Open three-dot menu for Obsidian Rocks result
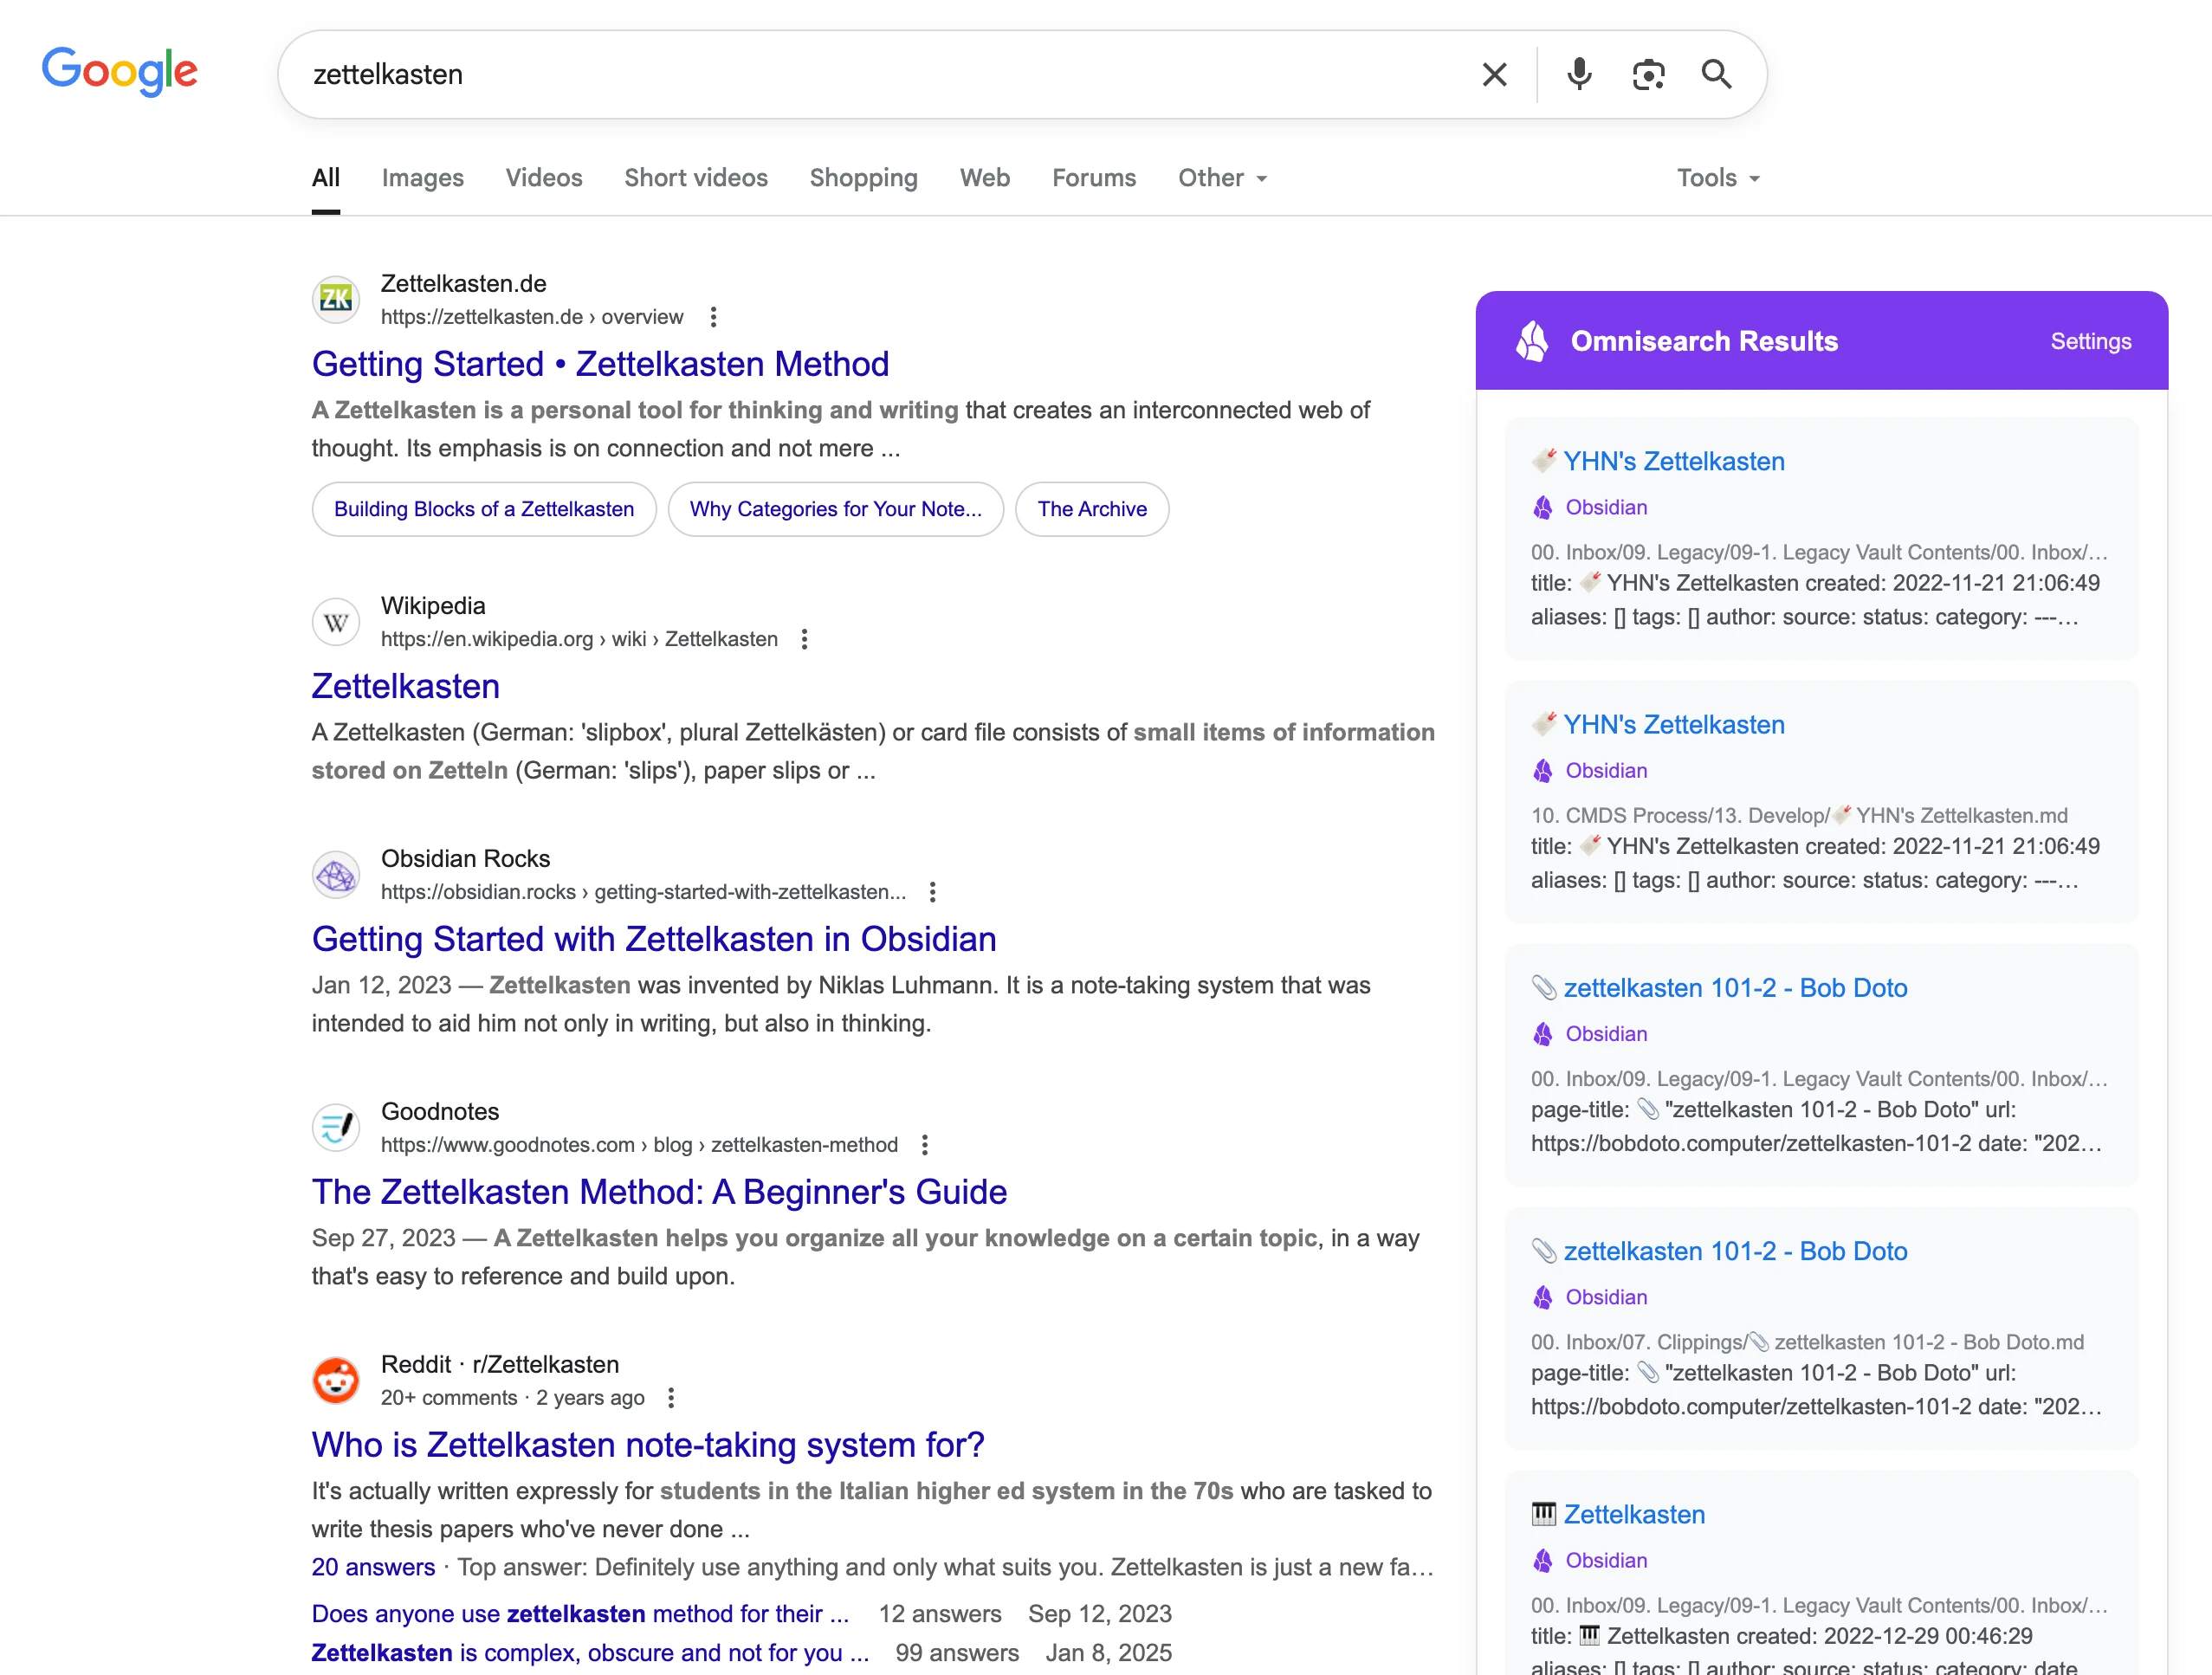2212x1675 pixels. pyautogui.click(x=933, y=892)
